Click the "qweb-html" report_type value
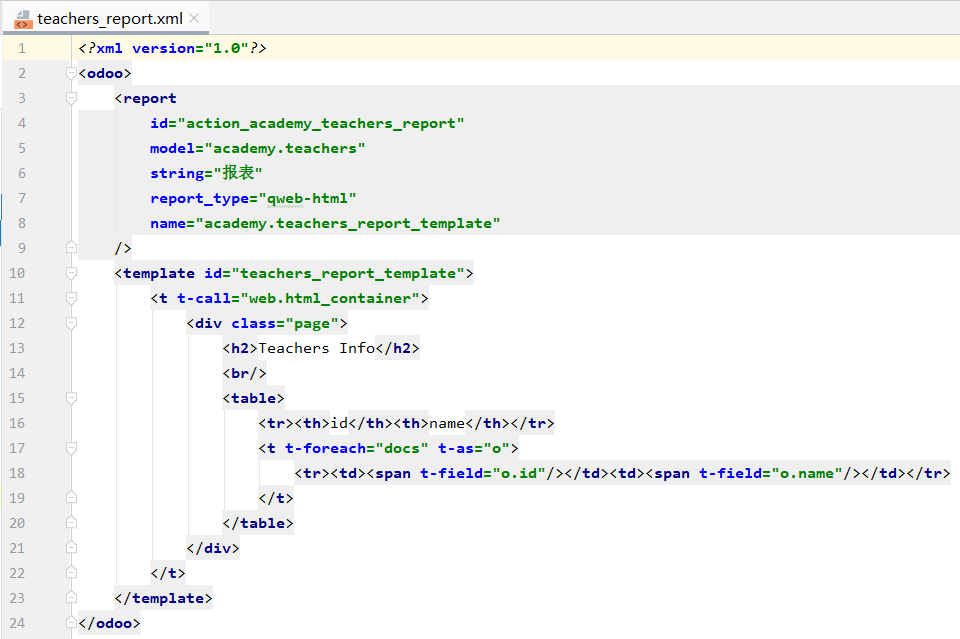The image size is (960, 639). tap(307, 199)
